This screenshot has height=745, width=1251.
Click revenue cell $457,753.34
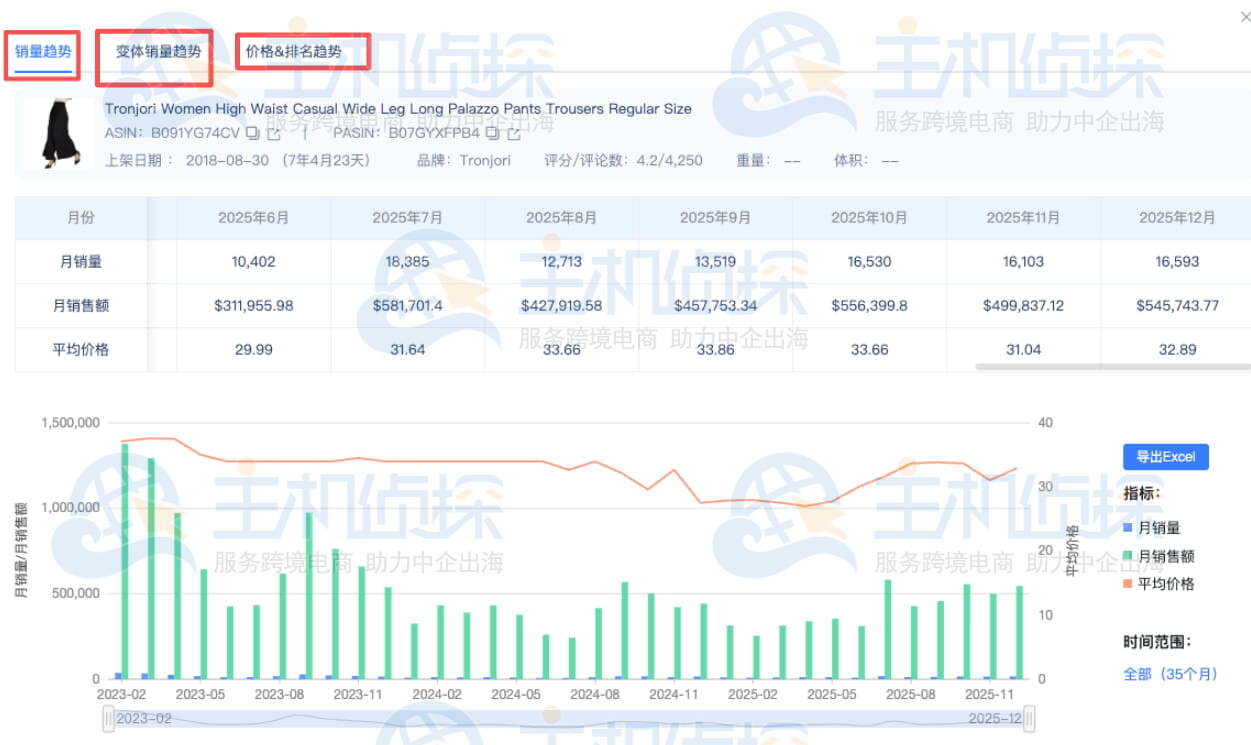(716, 306)
